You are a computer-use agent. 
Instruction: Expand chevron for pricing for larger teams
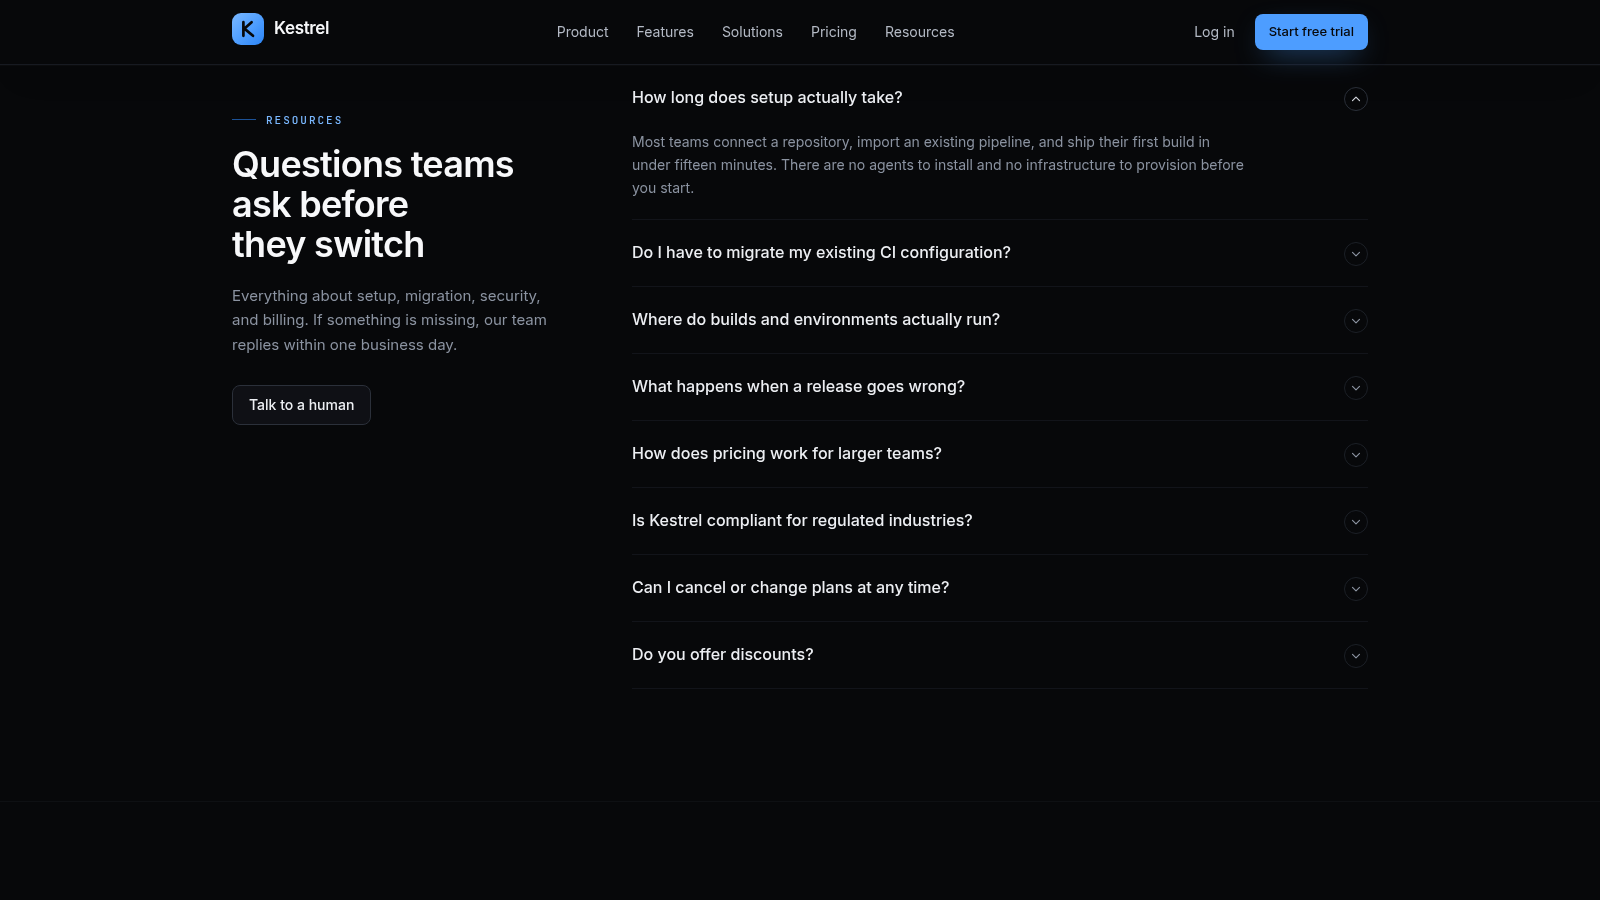coord(1356,455)
